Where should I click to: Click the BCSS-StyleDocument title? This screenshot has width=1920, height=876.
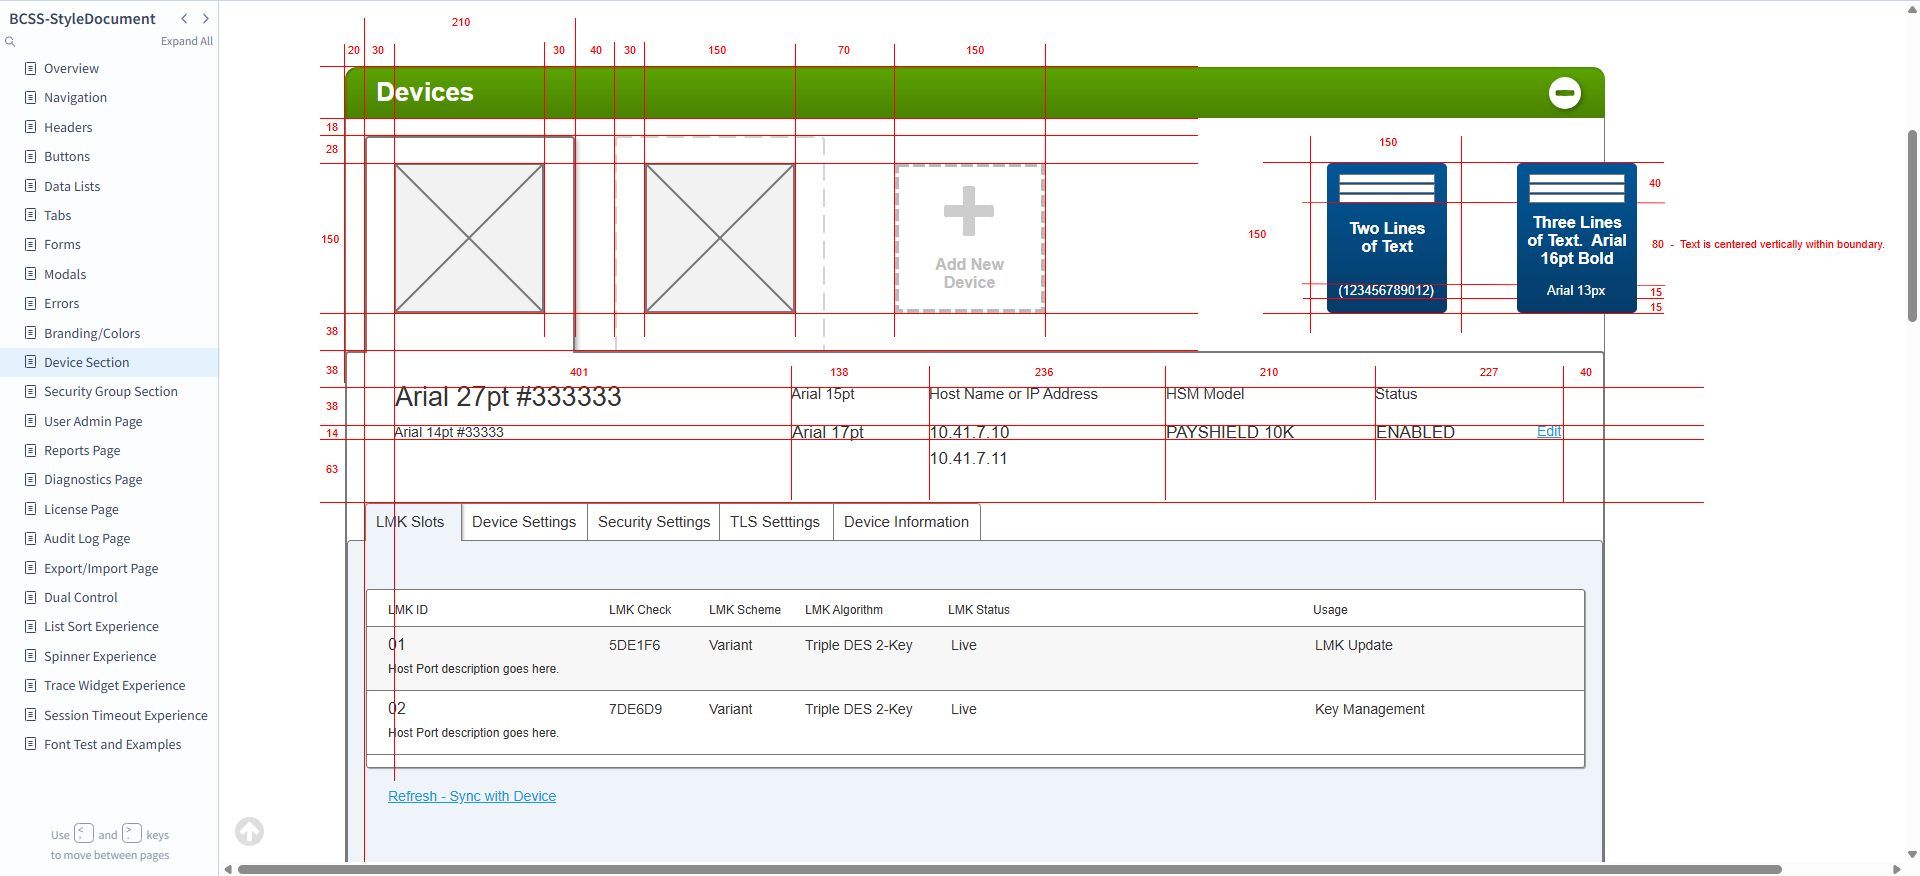tap(82, 18)
